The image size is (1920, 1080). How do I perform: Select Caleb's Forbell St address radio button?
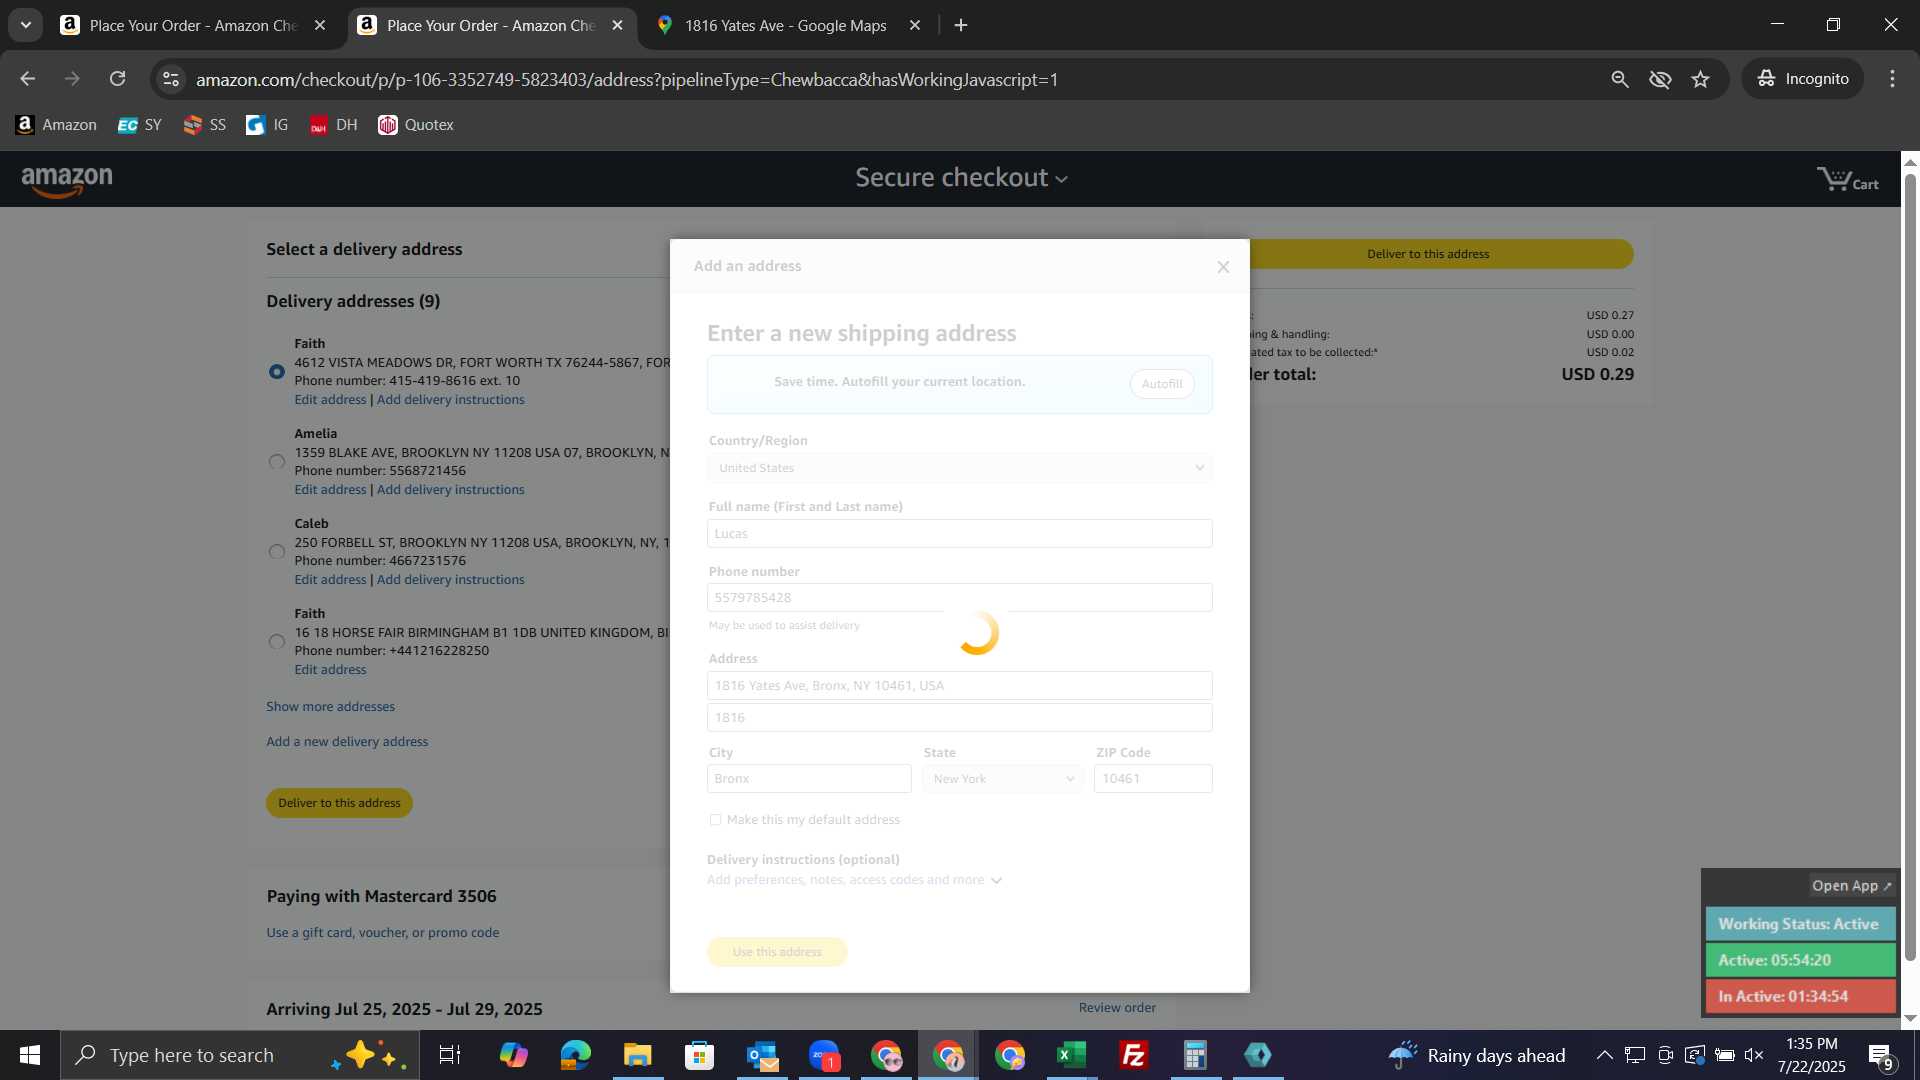click(x=277, y=552)
